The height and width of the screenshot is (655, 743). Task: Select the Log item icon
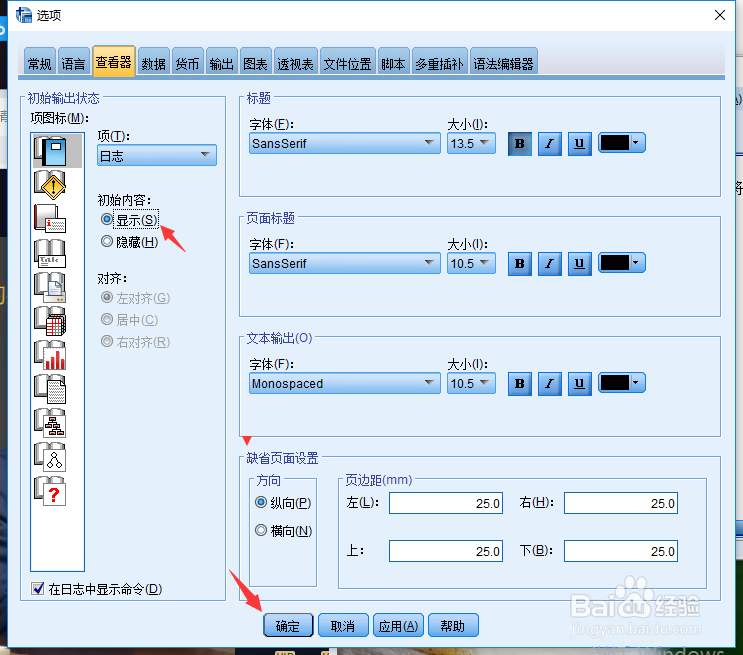coord(51,151)
